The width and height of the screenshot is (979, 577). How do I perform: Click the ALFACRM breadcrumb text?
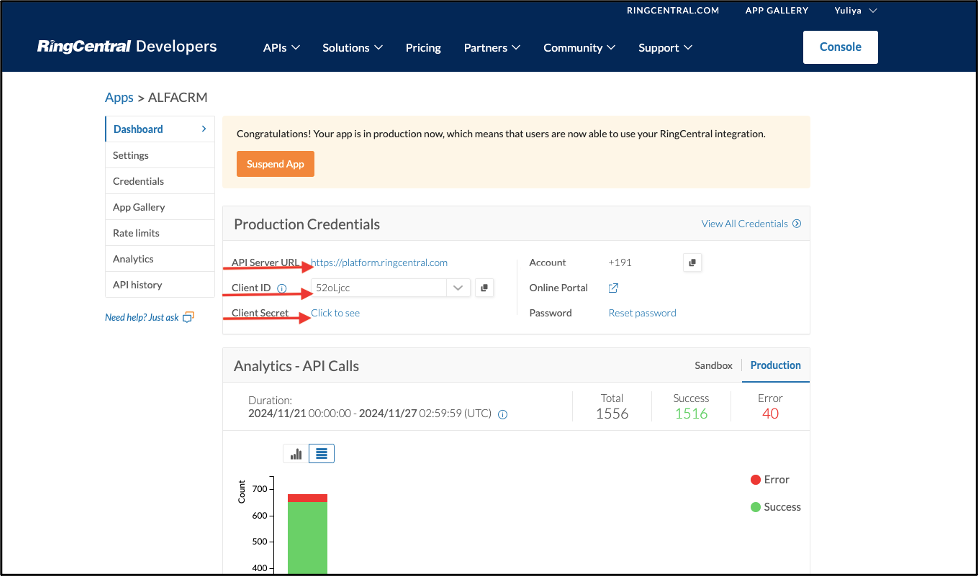178,97
